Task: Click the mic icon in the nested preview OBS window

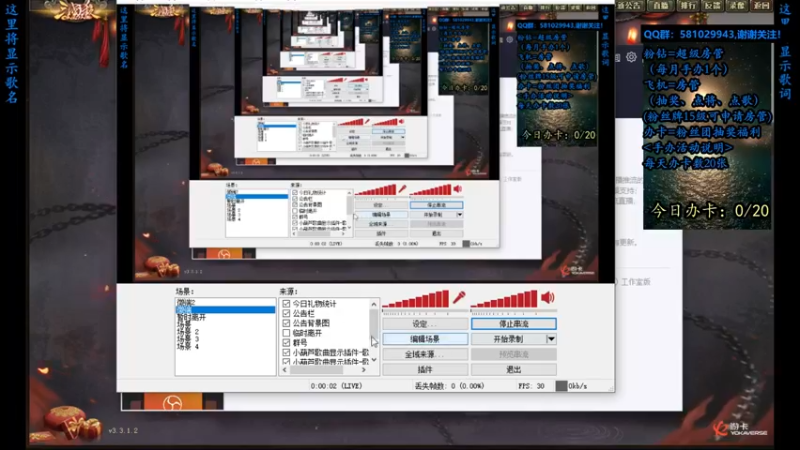Action: [x=402, y=189]
